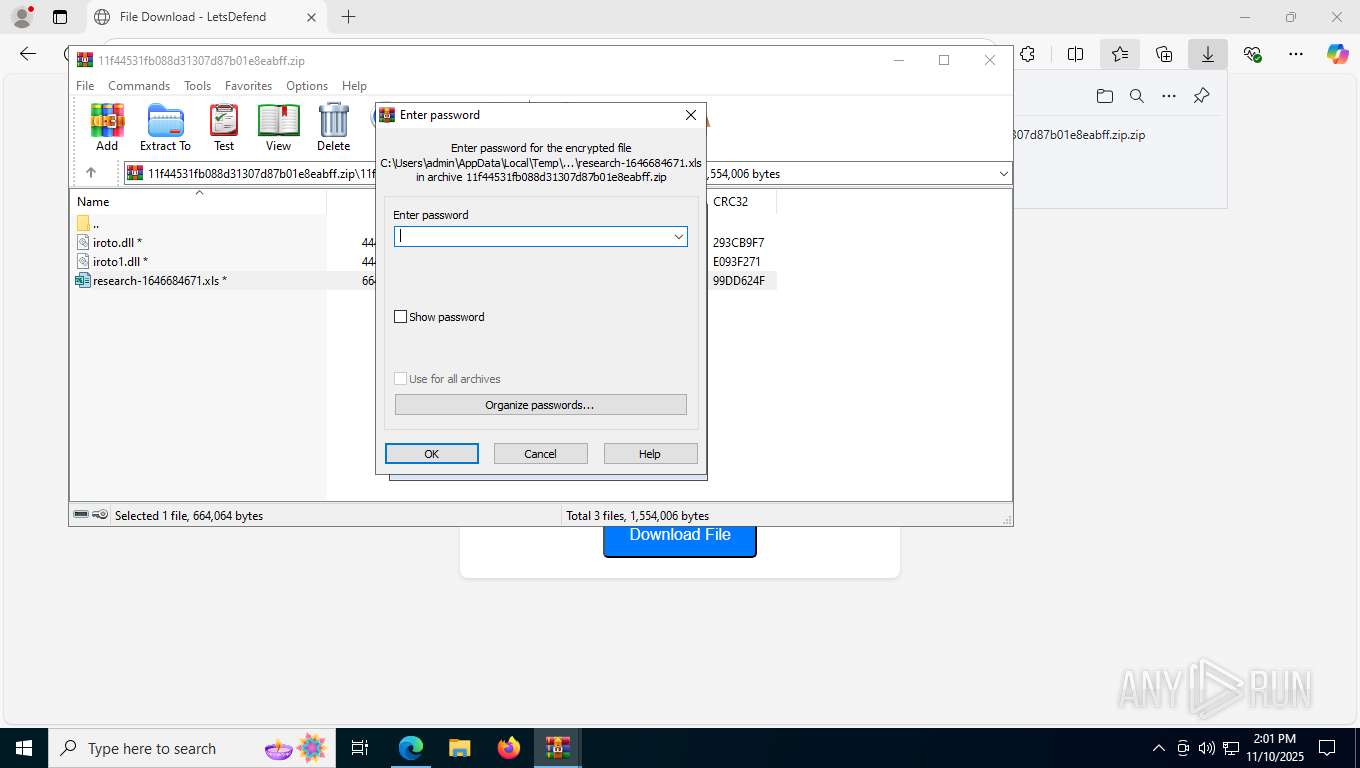Open more options in downloads panel
Image resolution: width=1360 pixels, height=768 pixels.
click(1169, 96)
